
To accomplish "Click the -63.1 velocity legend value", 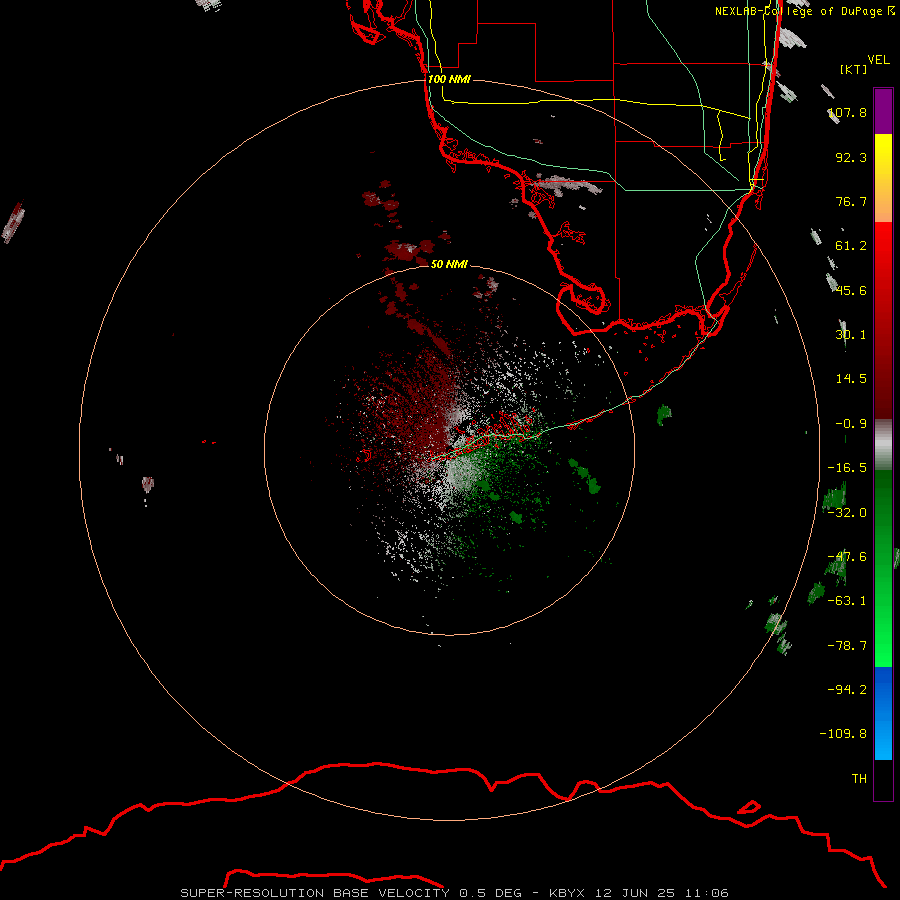I will tap(847, 601).
